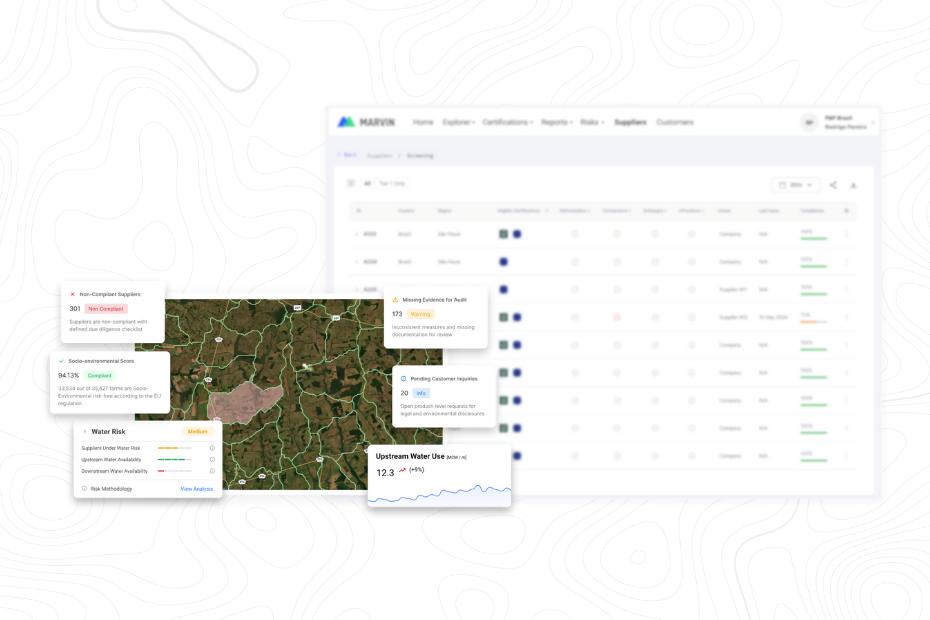Filter the Eligible Certifications column
930x620 pixels.
[x=547, y=211]
